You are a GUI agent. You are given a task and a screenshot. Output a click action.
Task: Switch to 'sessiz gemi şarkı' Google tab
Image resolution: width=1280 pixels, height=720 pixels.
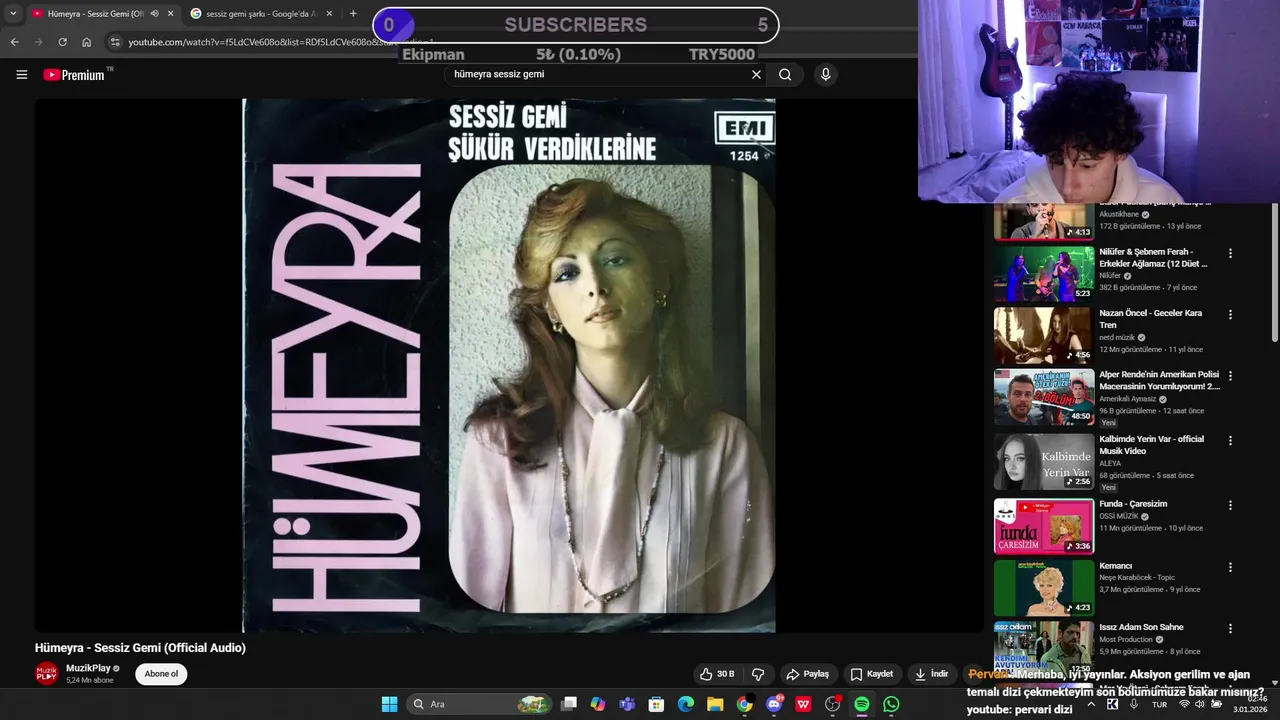pos(261,14)
